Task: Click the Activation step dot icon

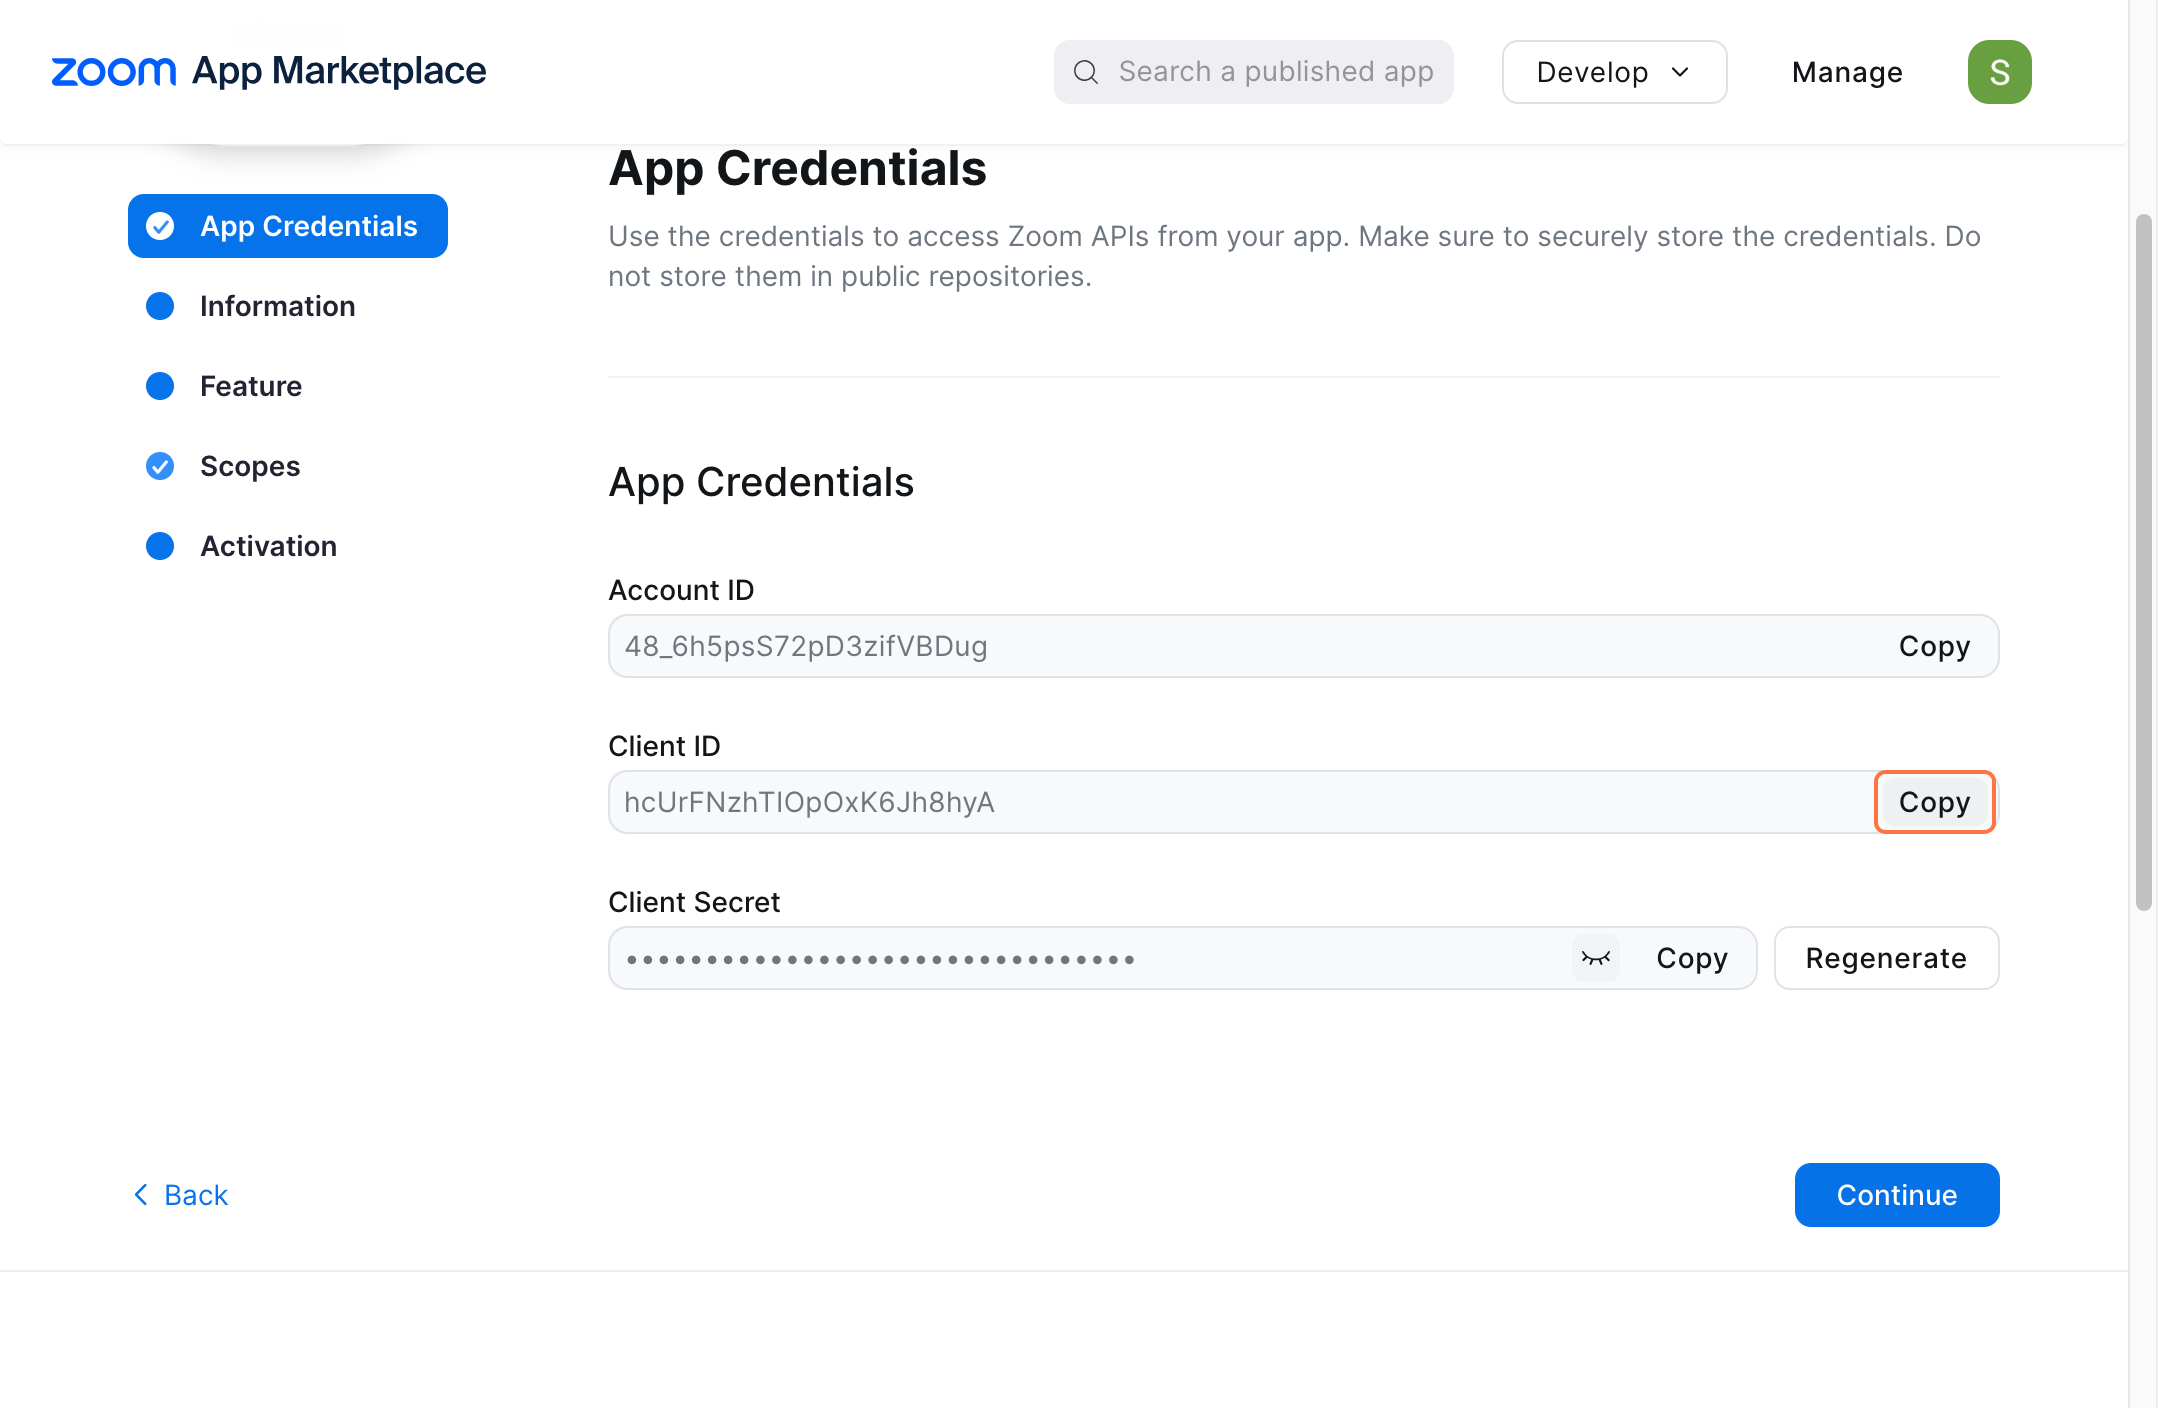Action: pos(160,546)
